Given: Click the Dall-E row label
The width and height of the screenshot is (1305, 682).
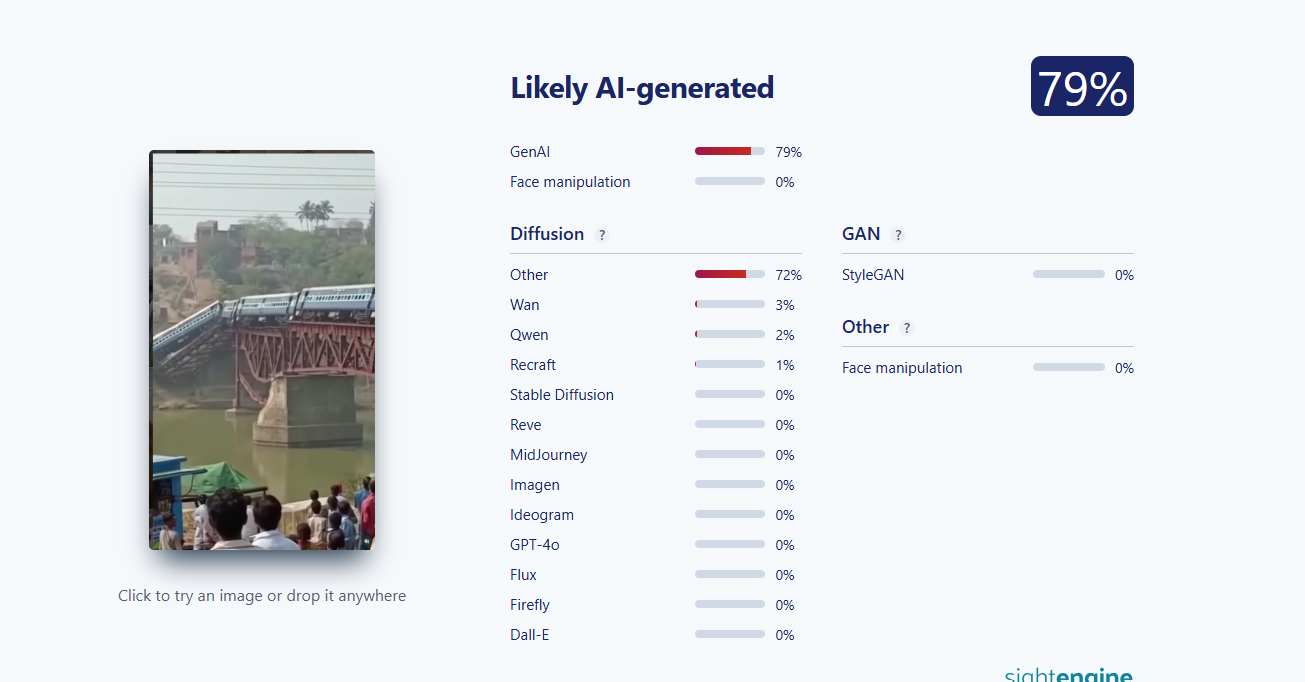Looking at the screenshot, I should click(x=530, y=635).
